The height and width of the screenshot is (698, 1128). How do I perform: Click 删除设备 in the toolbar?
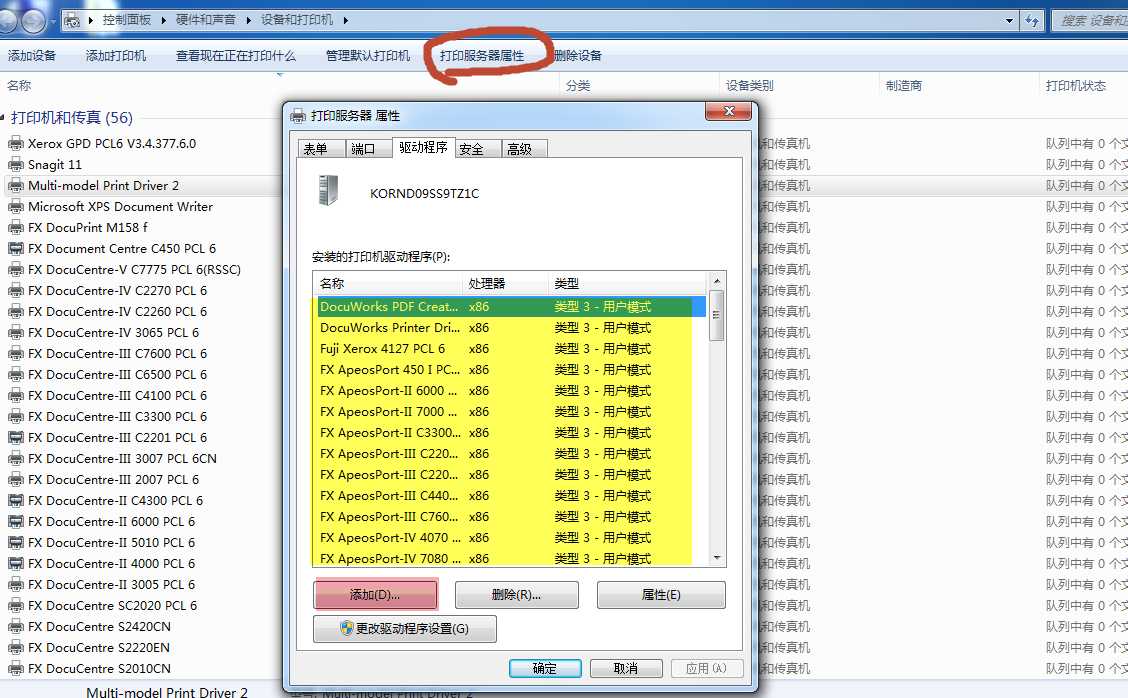pos(578,55)
